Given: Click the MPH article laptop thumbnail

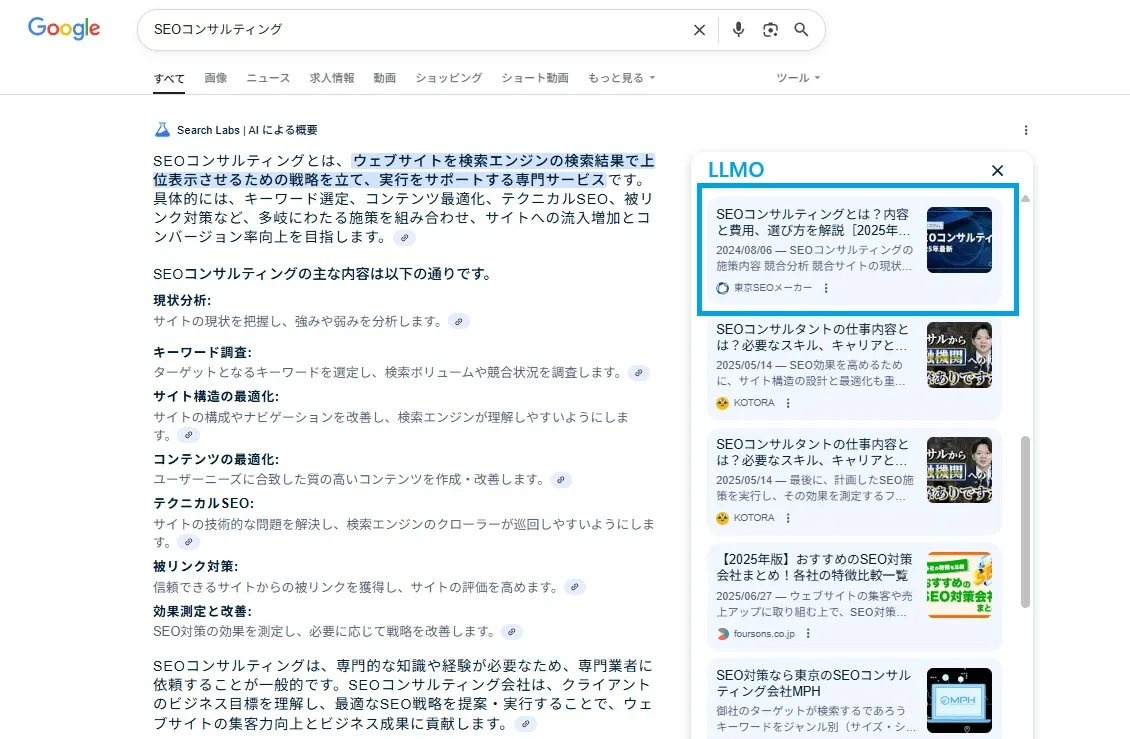Looking at the screenshot, I should coord(959,700).
